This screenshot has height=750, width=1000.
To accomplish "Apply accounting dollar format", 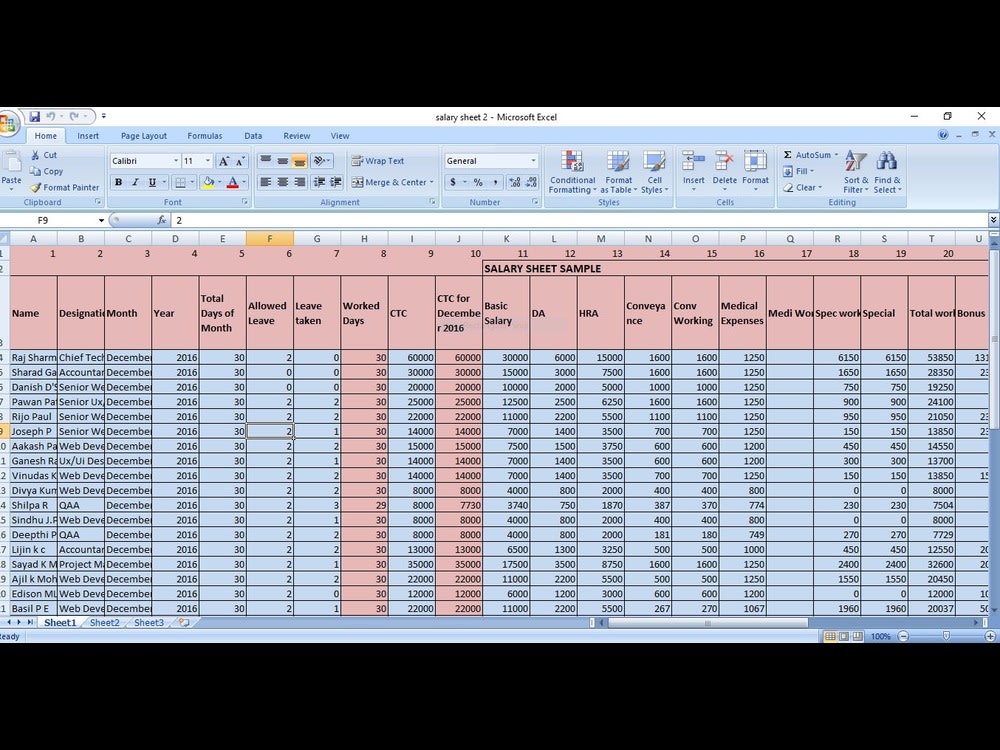I will tap(453, 182).
